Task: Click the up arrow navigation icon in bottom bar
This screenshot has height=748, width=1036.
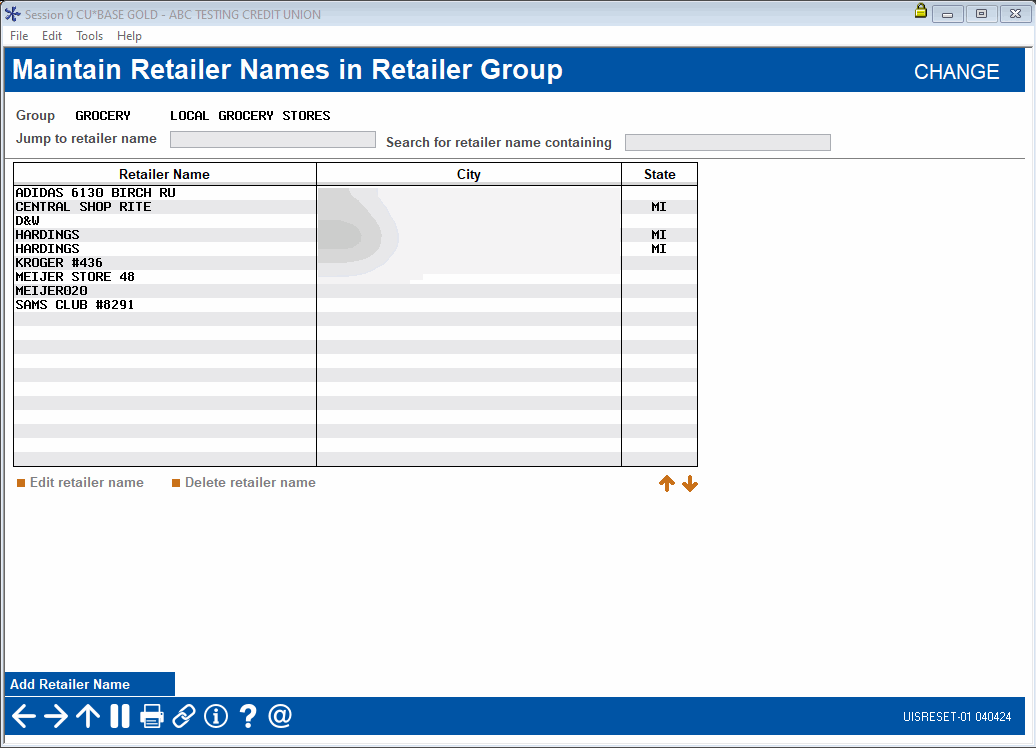Action: pos(88,716)
